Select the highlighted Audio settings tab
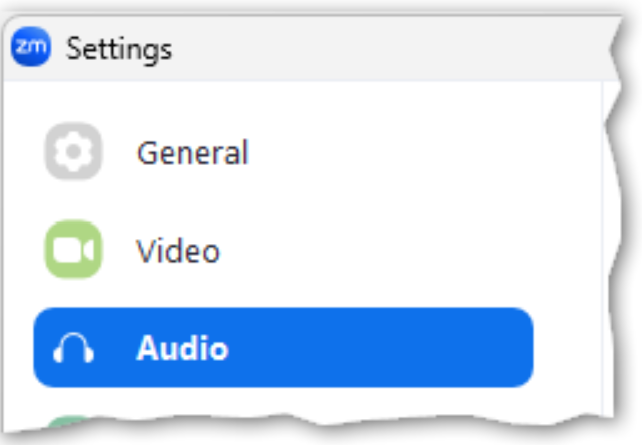This screenshot has width=642, height=445. point(283,348)
